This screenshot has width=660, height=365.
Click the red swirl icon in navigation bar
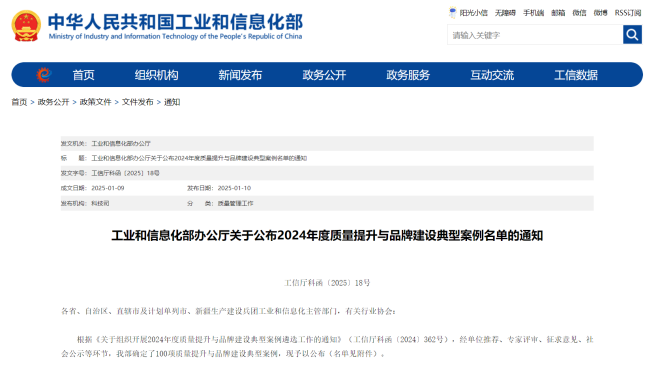click(x=44, y=75)
